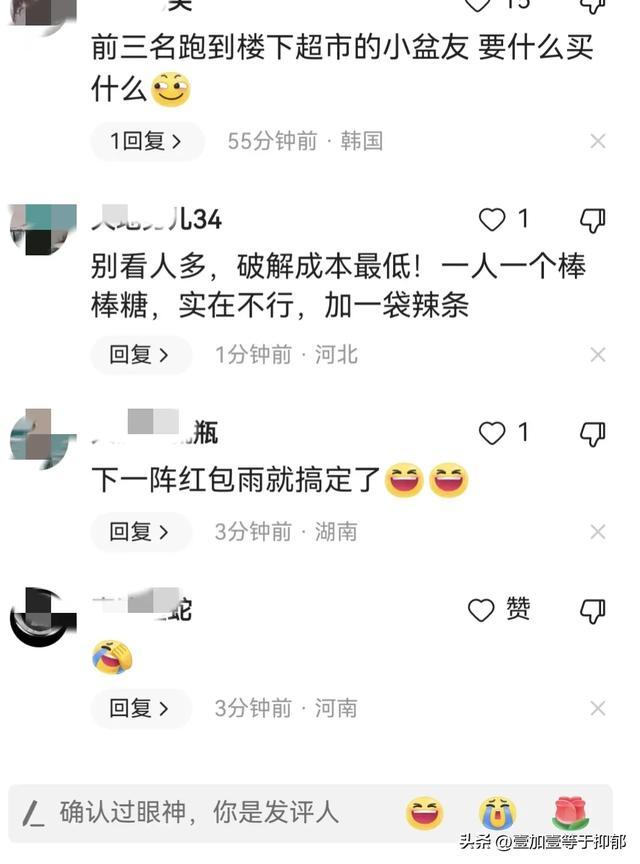
Task: Focus the 确认过眼神 comment input field
Action: 198,813
